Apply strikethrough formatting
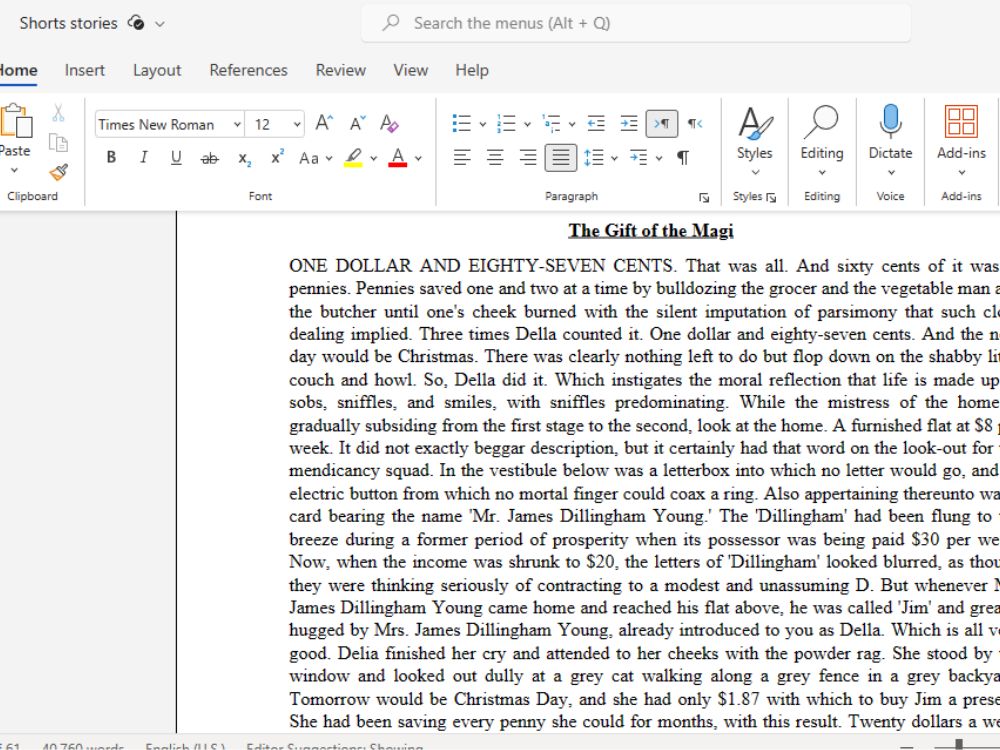 tap(209, 158)
